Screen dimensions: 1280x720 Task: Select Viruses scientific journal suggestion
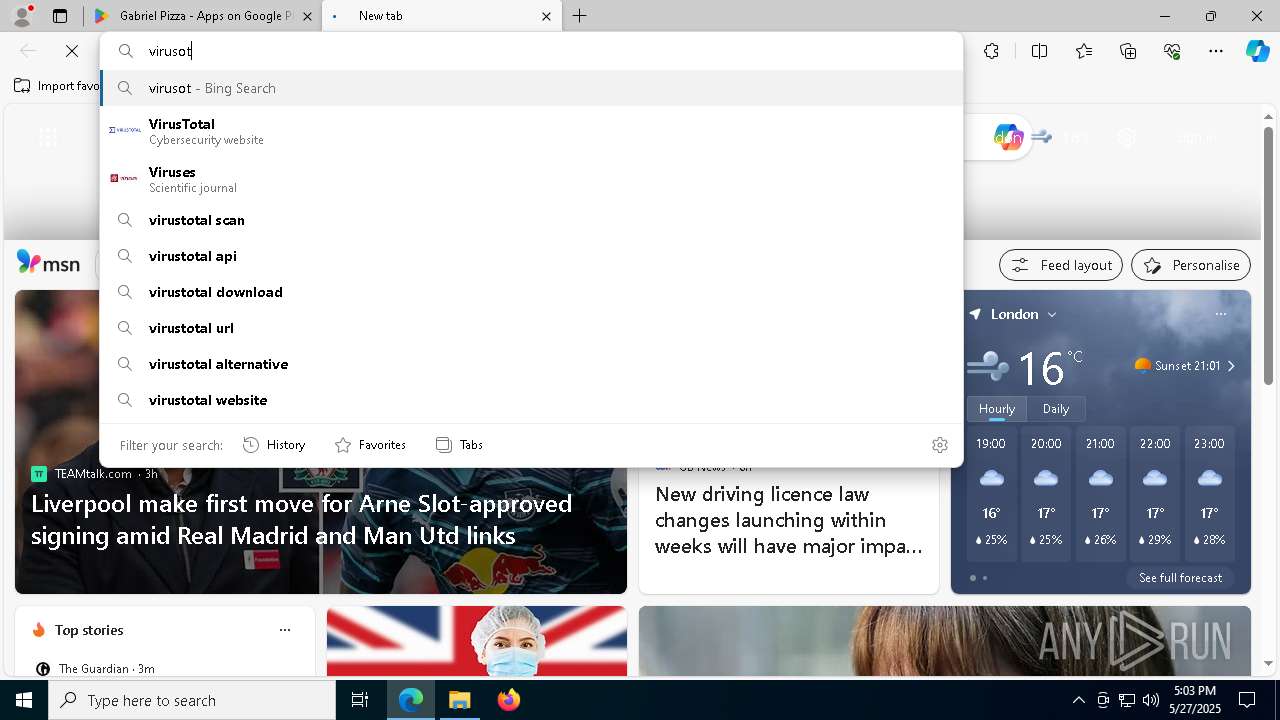531,179
